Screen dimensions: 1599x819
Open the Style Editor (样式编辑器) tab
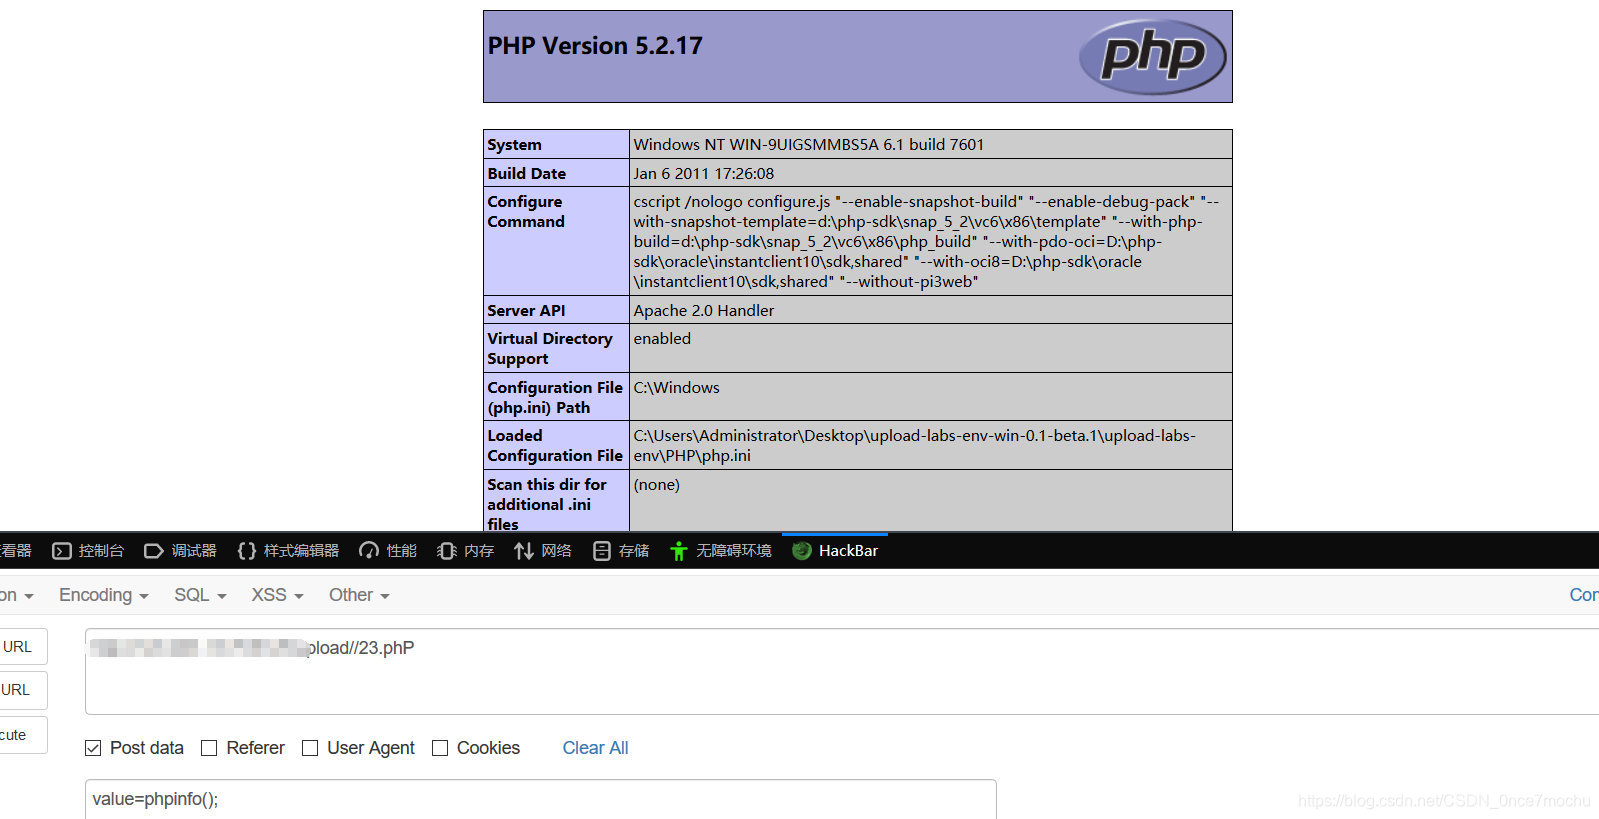288,551
